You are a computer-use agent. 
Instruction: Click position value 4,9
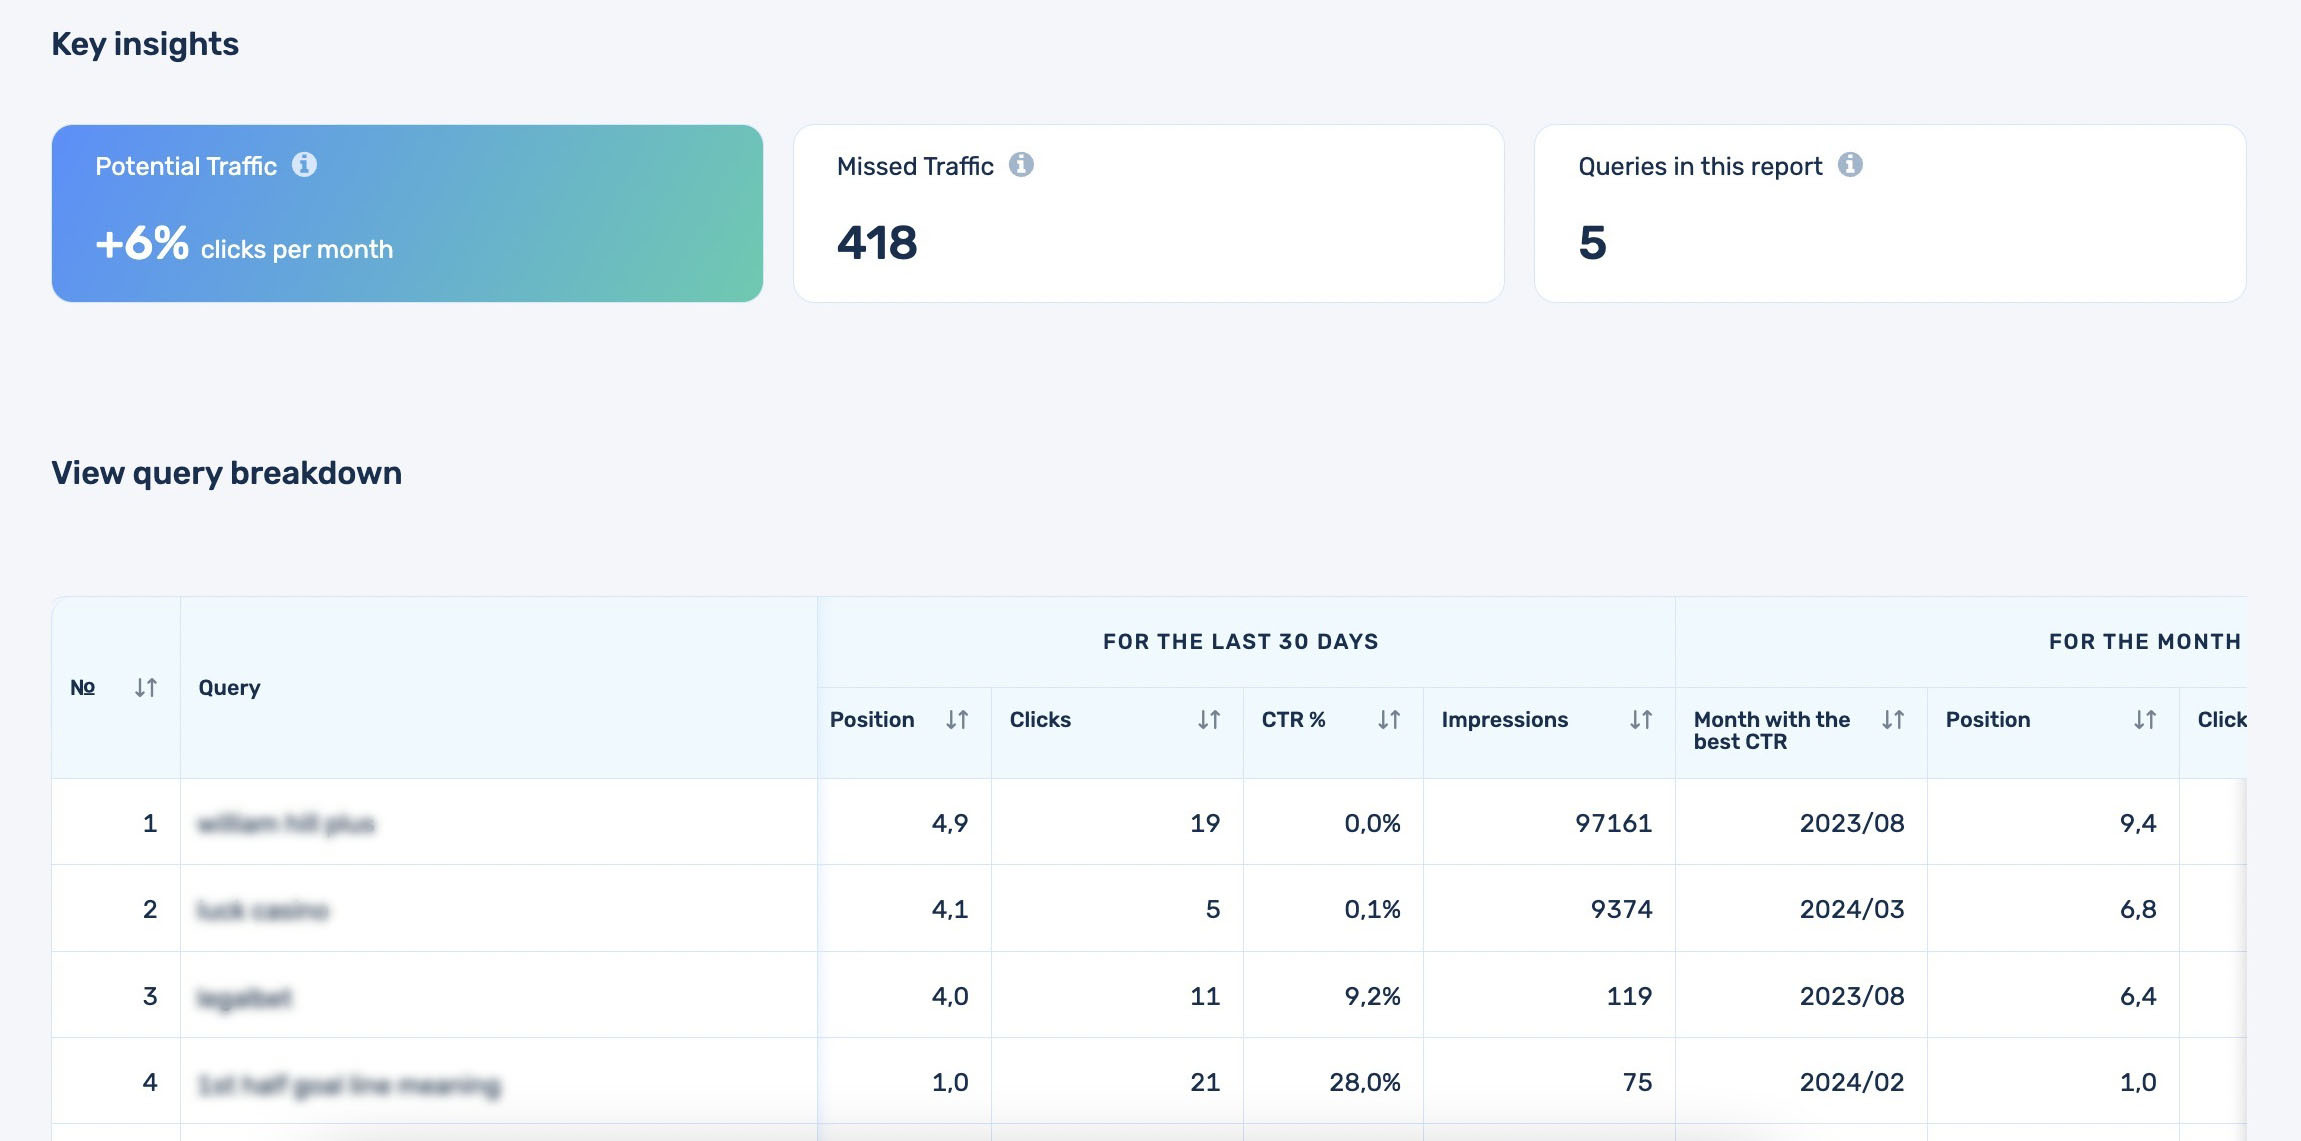coord(950,823)
